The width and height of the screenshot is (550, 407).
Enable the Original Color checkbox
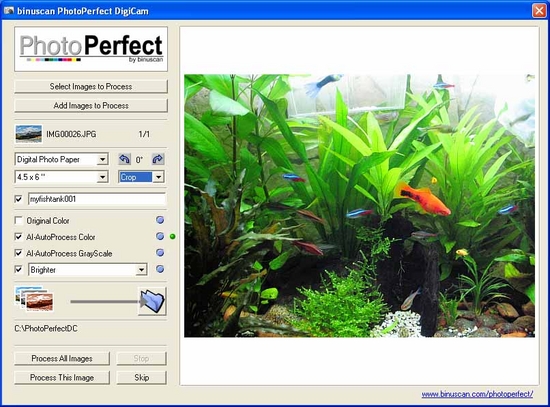[19, 221]
